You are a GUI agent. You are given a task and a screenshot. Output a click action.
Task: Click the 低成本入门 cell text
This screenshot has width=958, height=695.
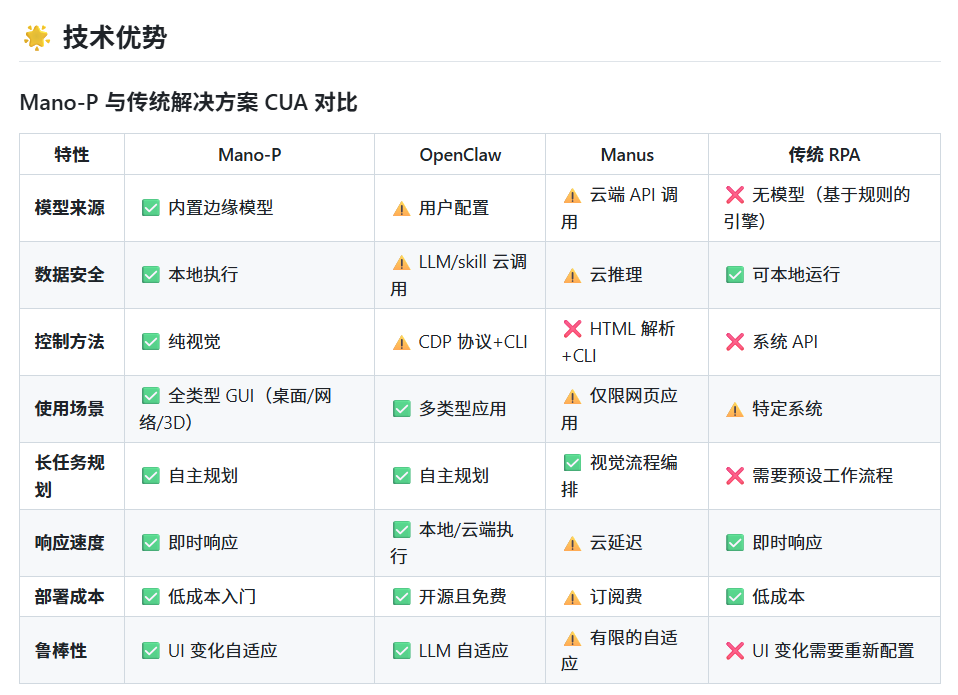click(x=212, y=596)
